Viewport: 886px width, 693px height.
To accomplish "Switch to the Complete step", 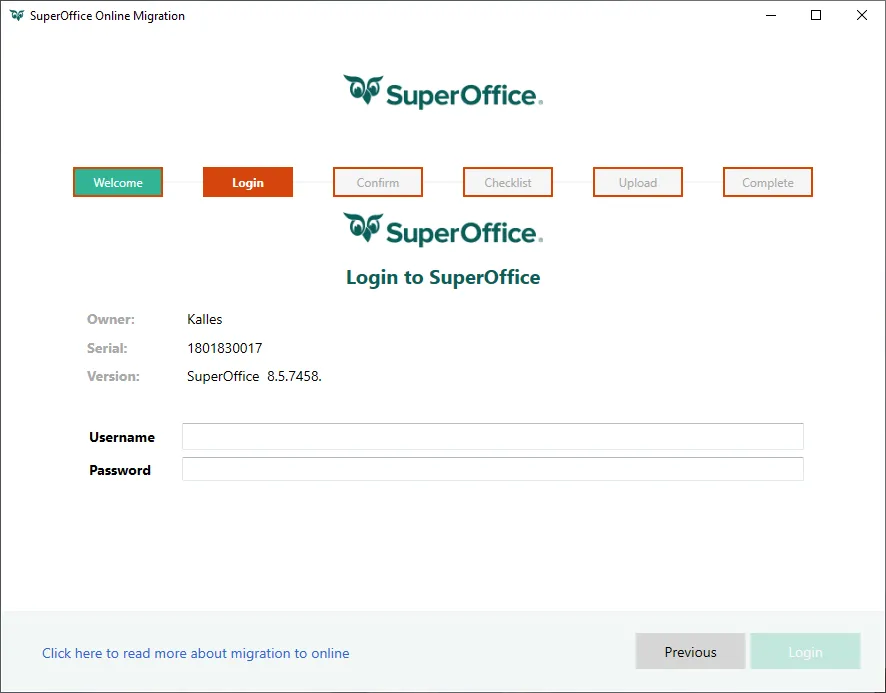I will point(768,182).
